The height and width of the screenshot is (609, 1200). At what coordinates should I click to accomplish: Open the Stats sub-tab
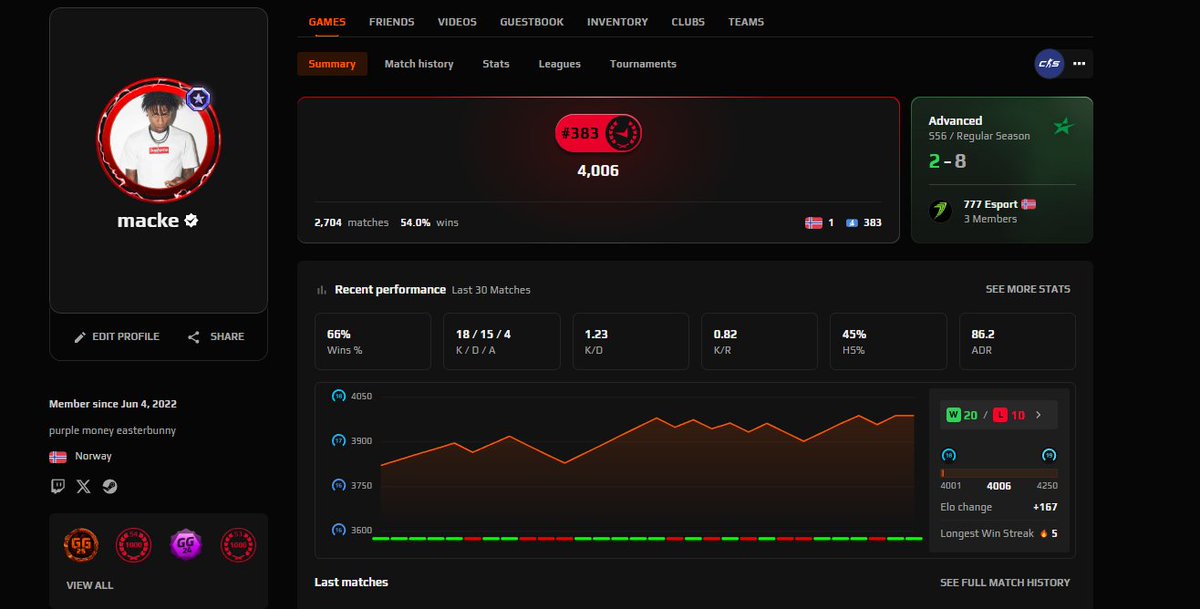pyautogui.click(x=496, y=64)
